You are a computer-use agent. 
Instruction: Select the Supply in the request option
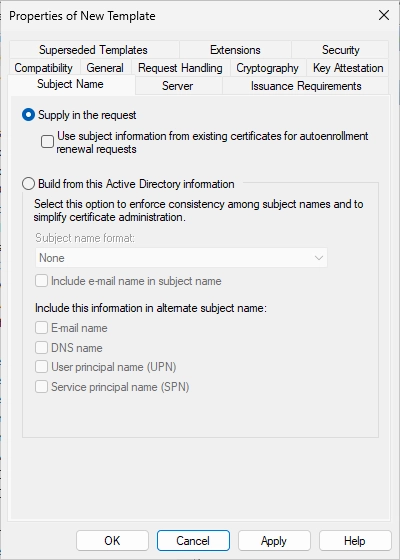[28, 115]
